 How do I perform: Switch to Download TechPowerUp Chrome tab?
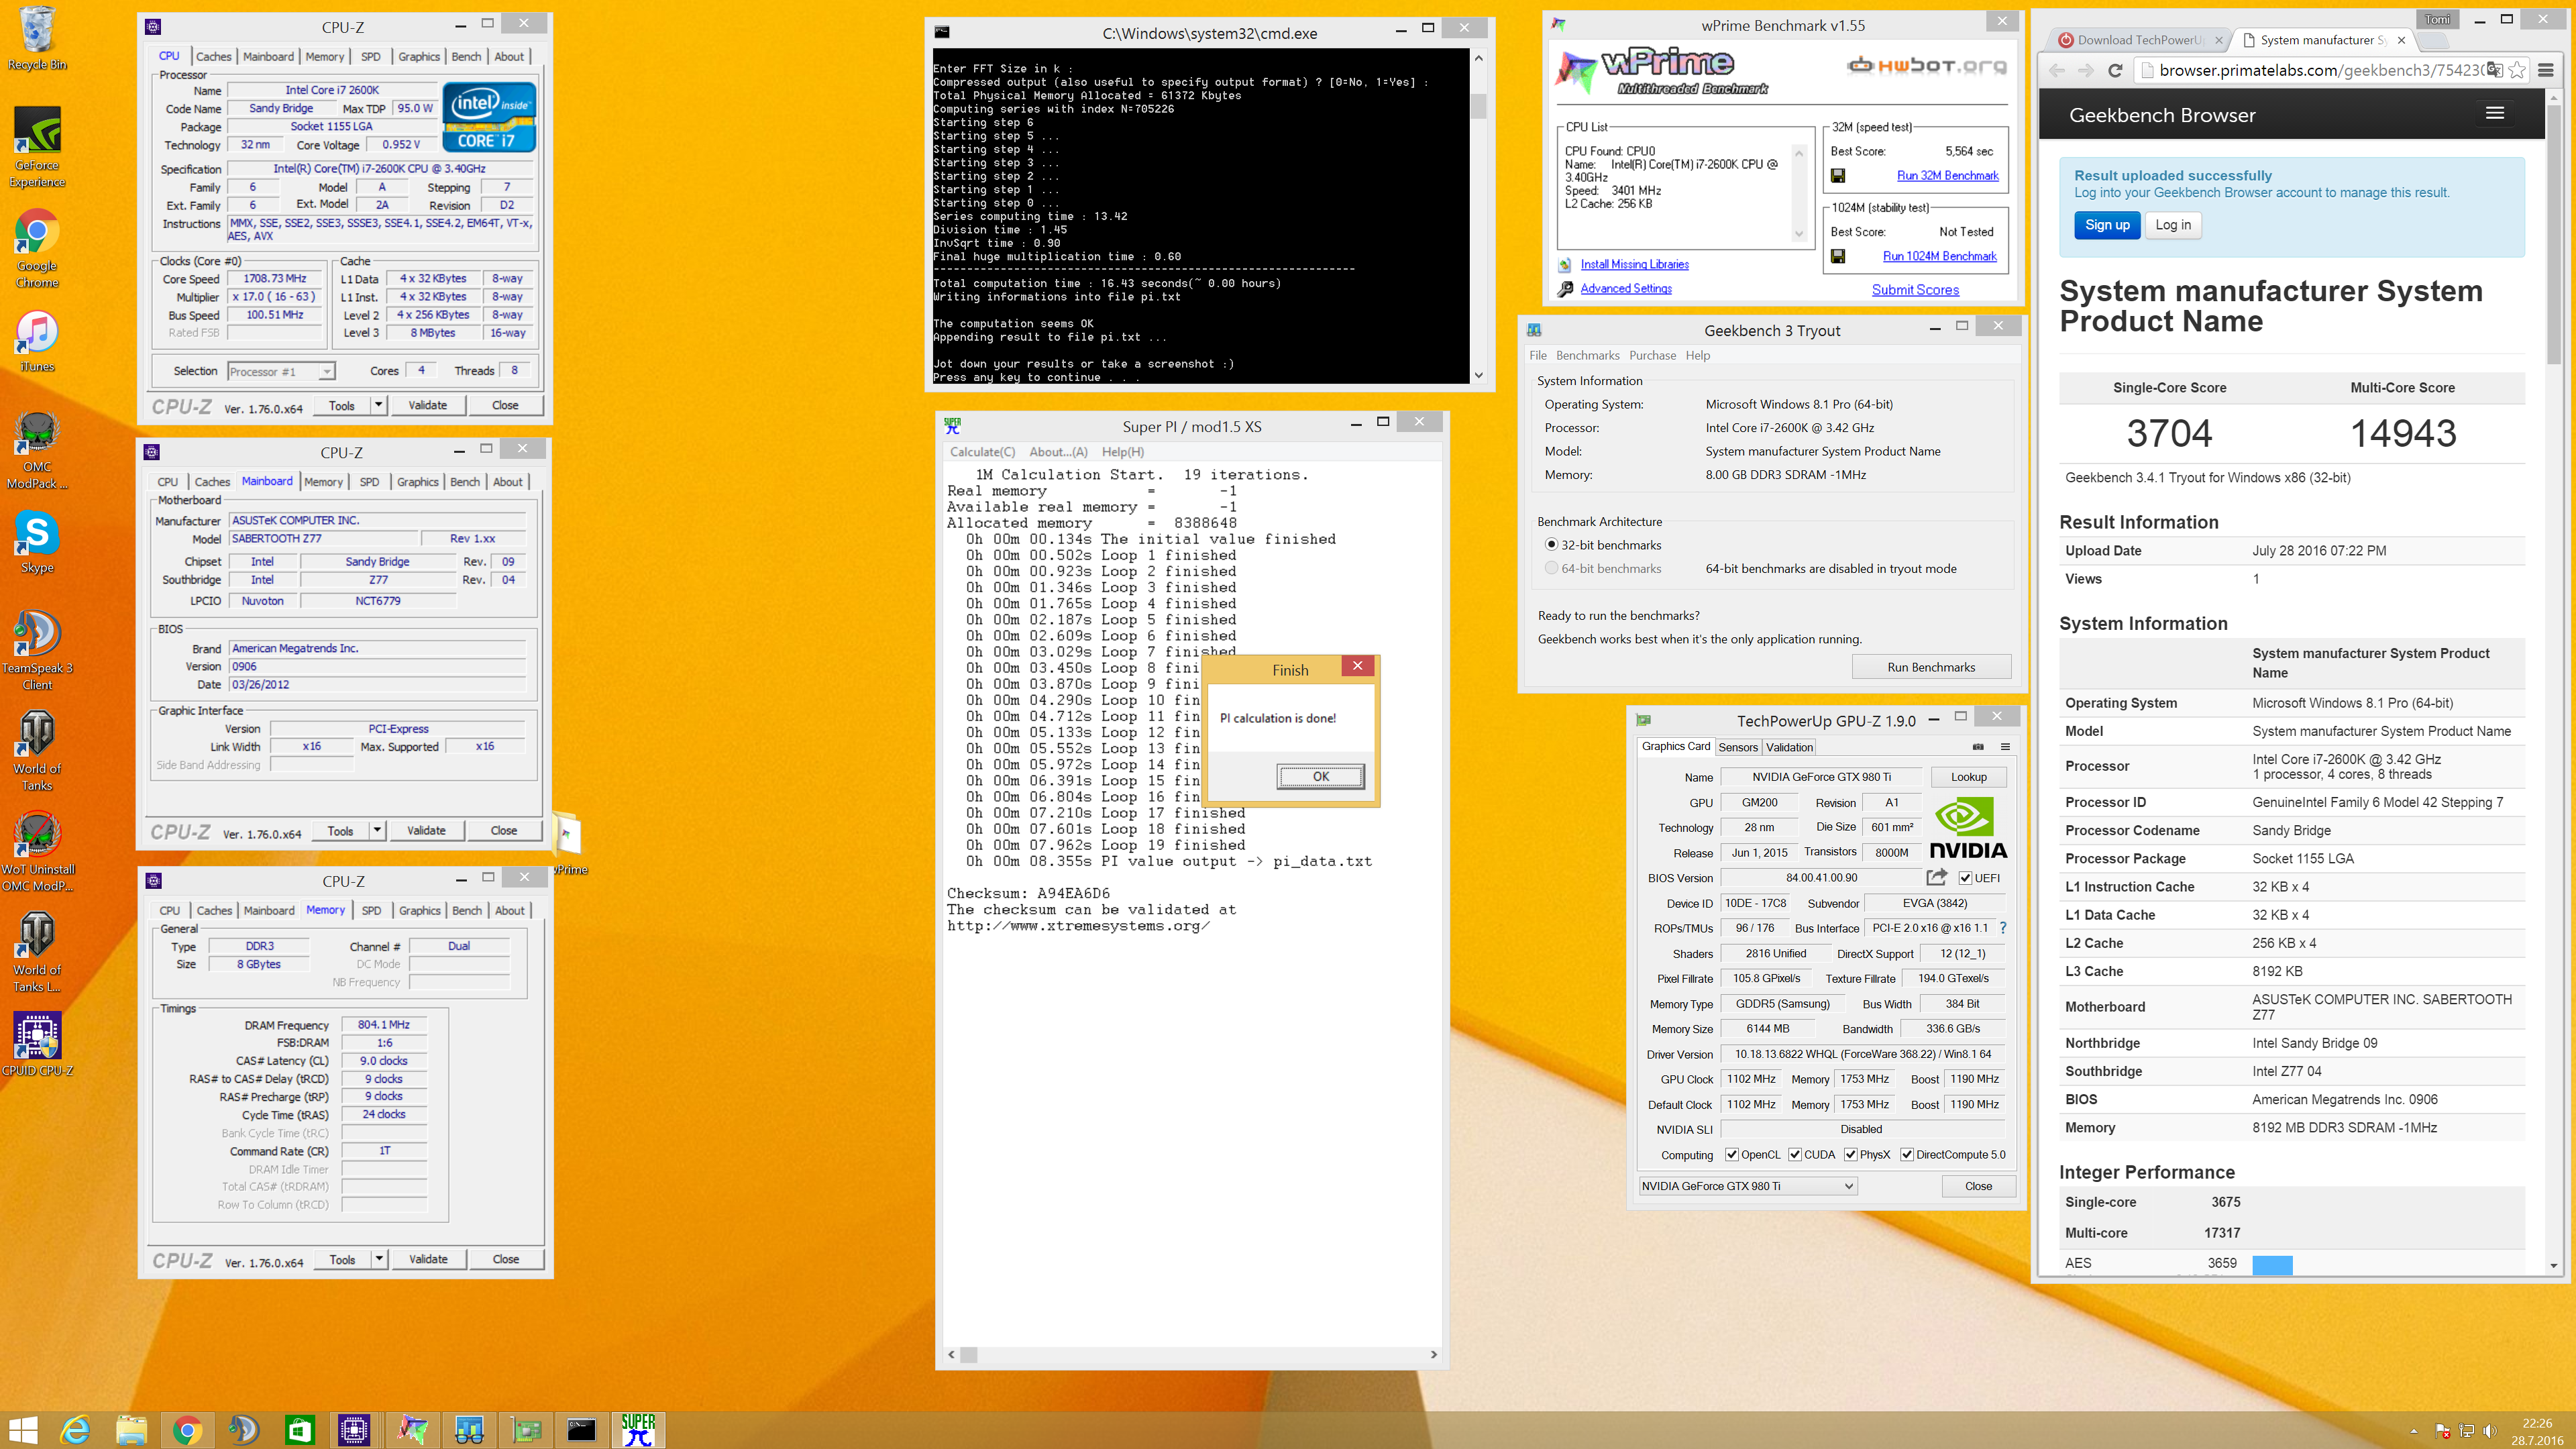[x=2139, y=40]
